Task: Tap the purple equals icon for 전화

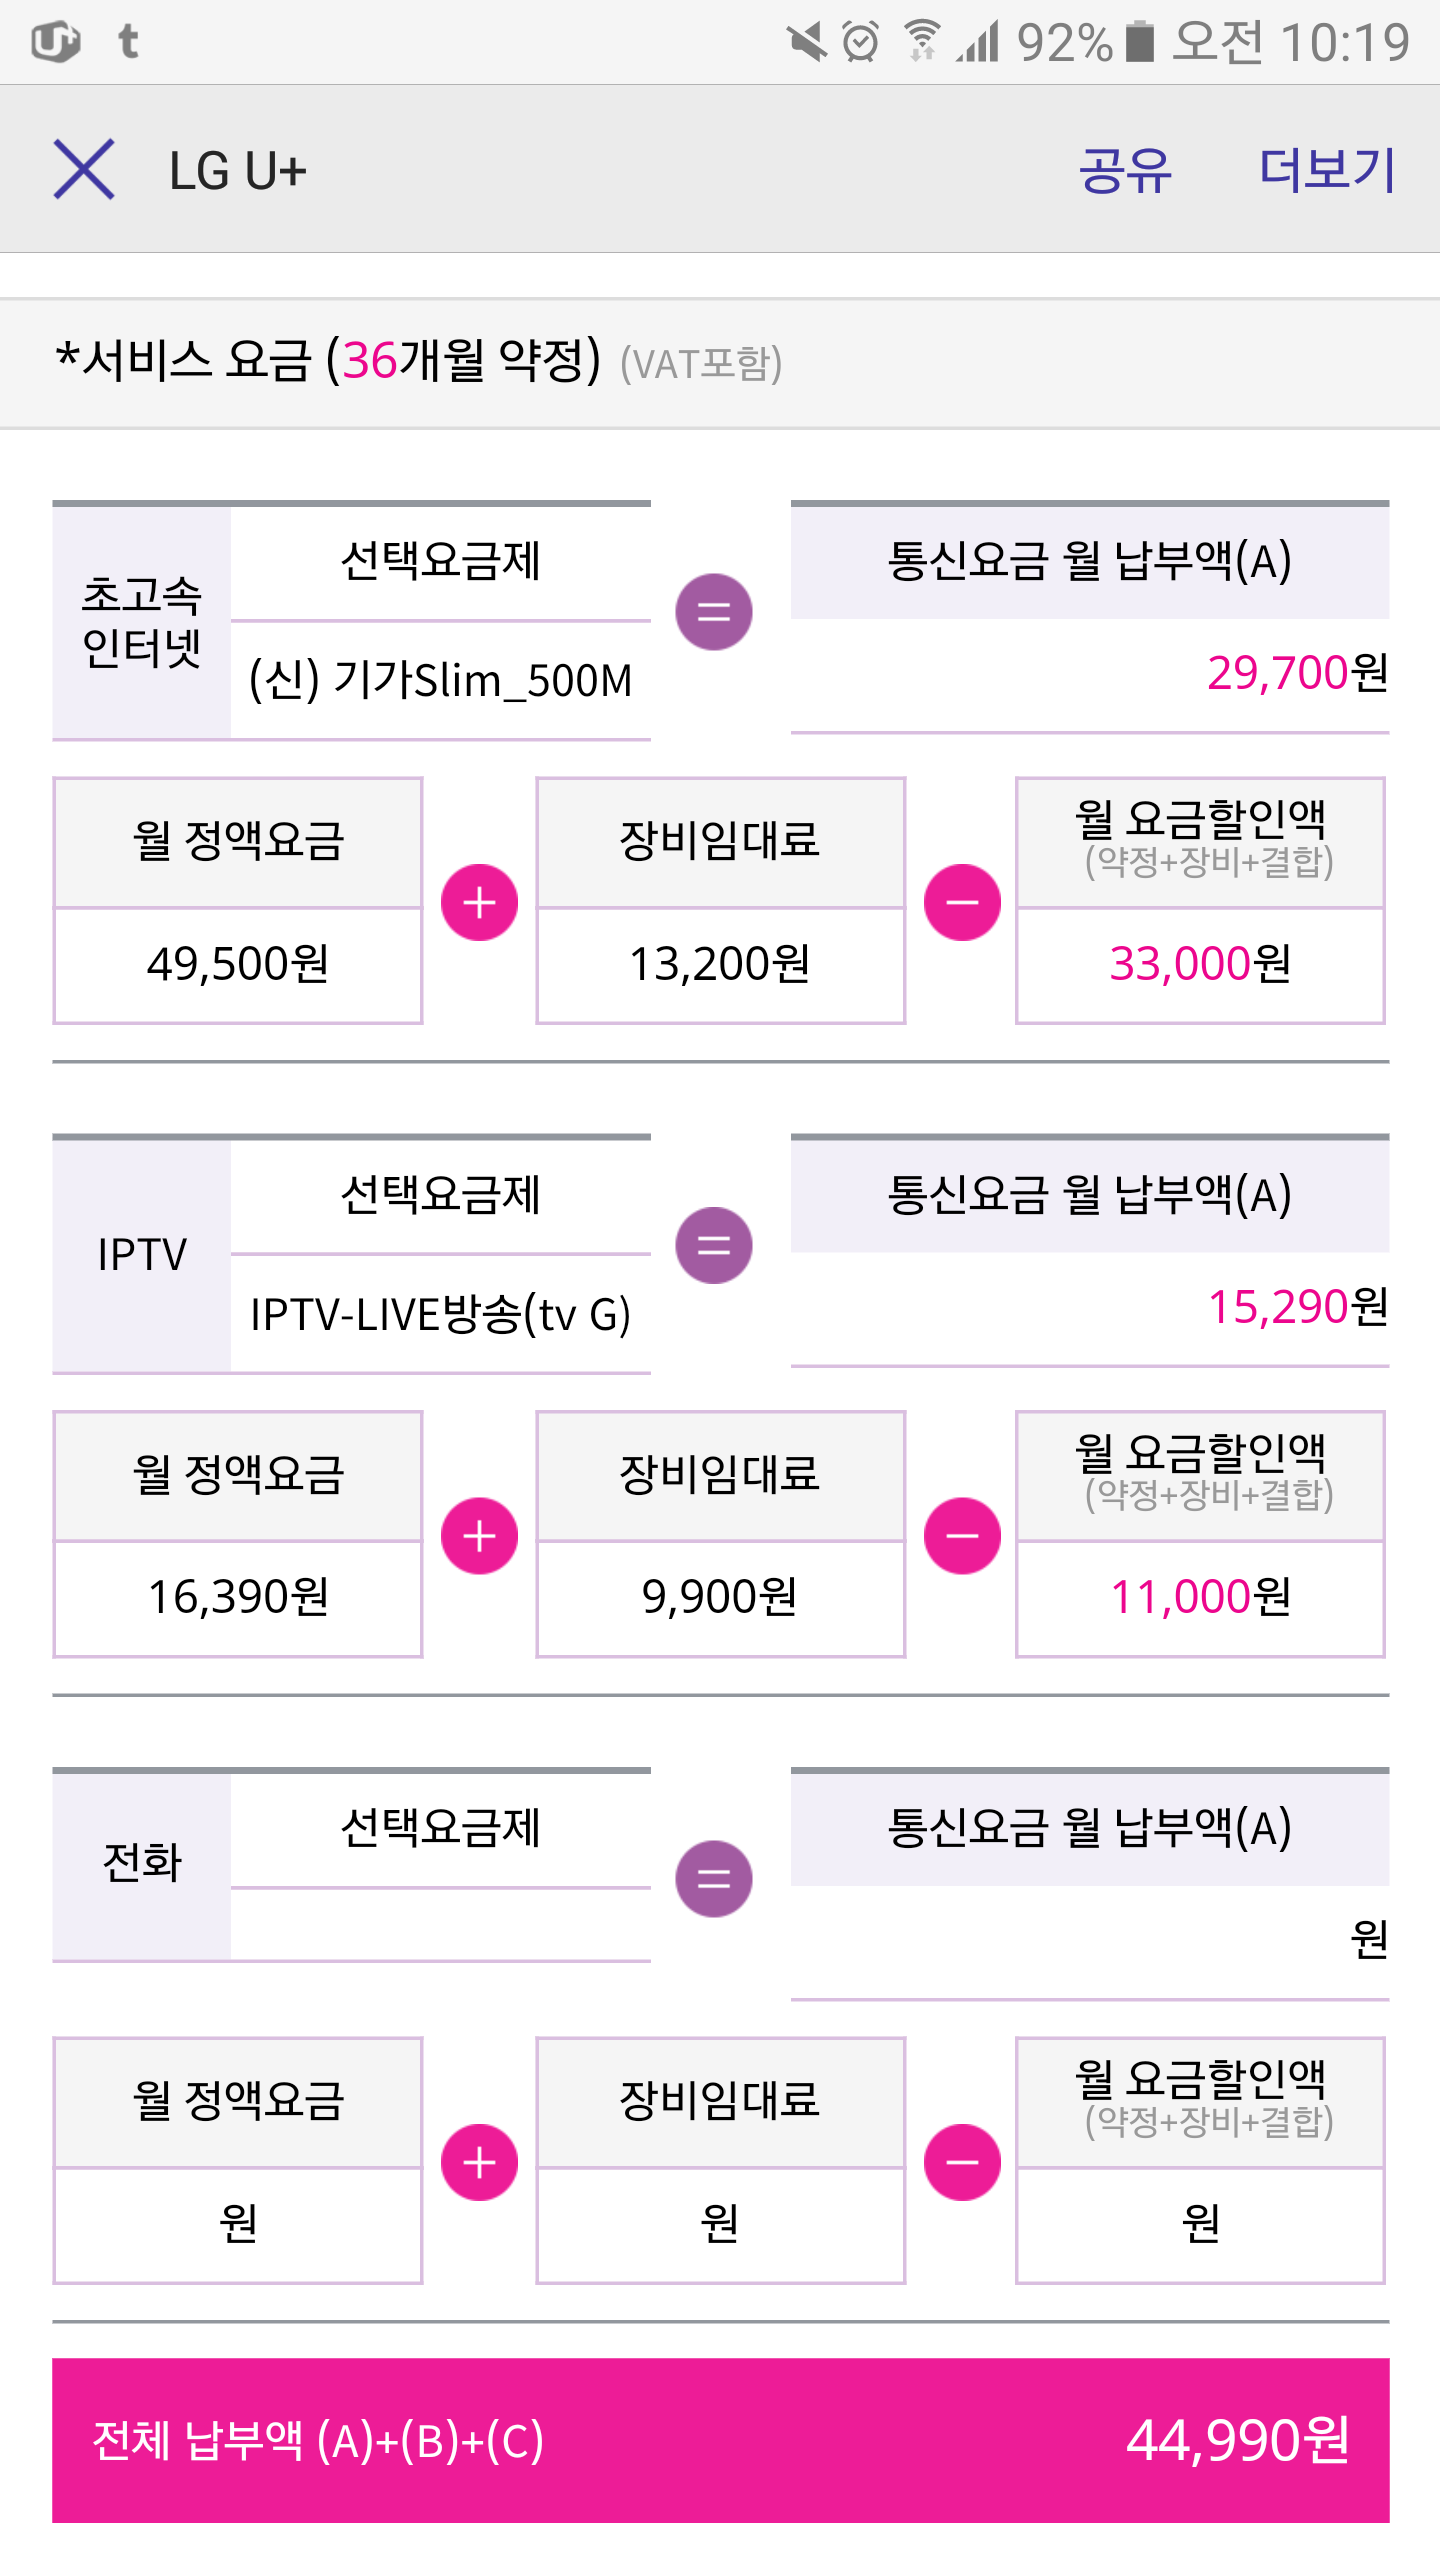Action: tap(713, 1878)
